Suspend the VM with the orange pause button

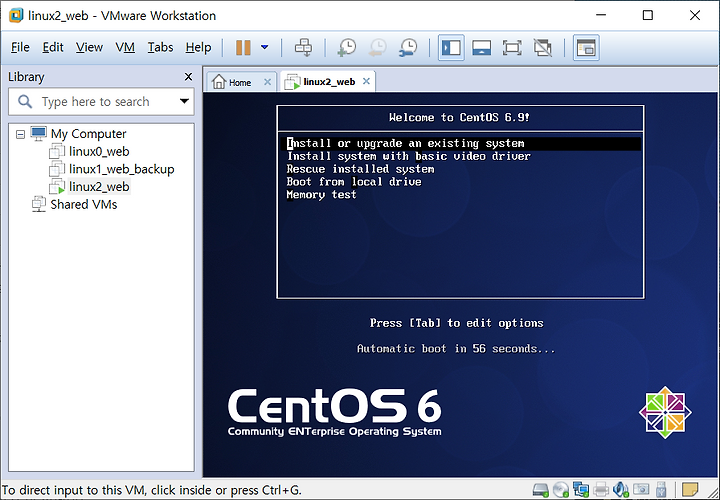(243, 47)
